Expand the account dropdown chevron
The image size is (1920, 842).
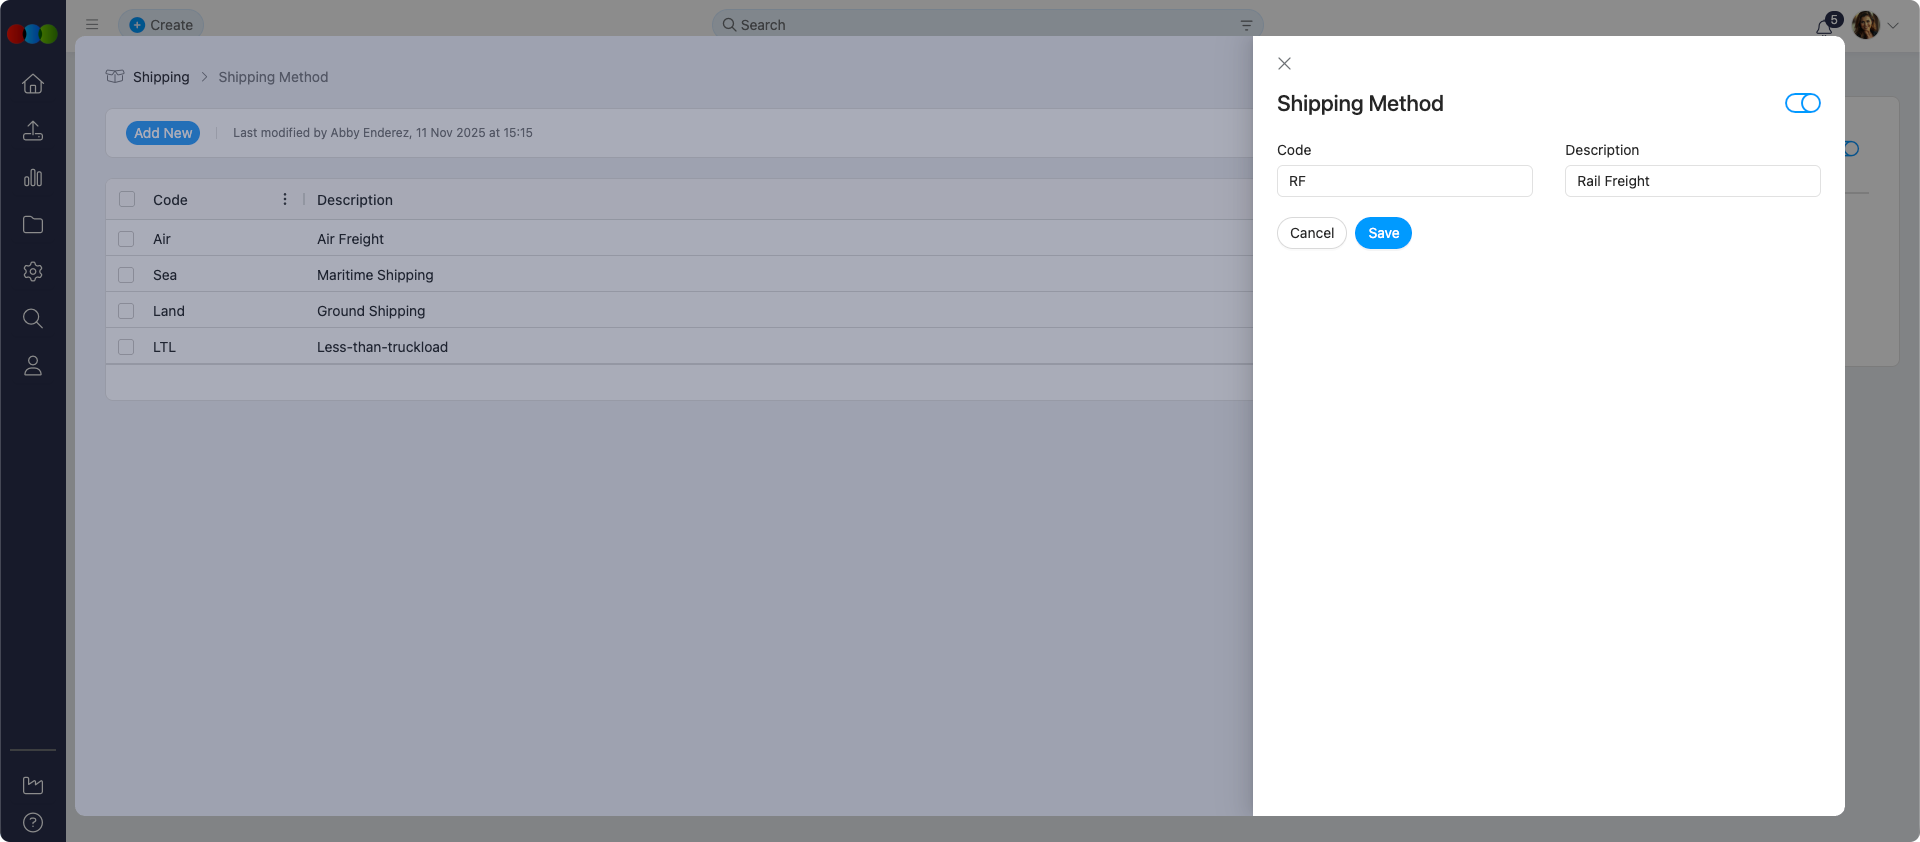point(1893,26)
